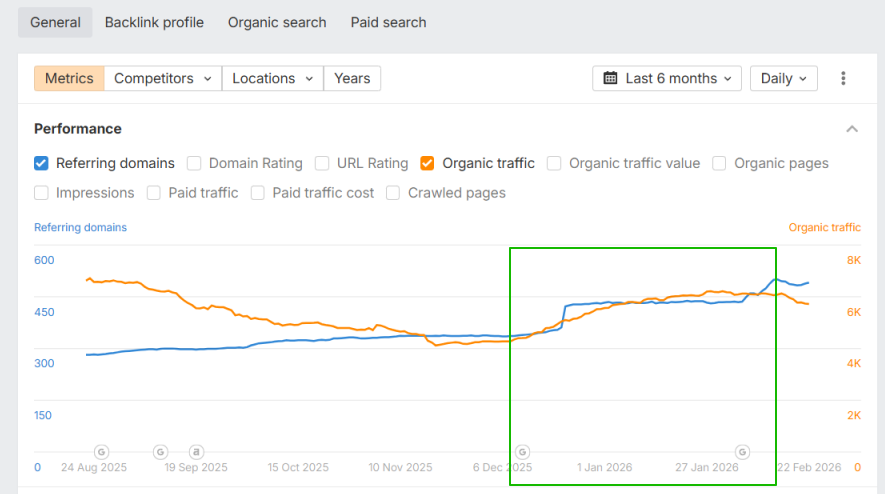Open the Competitors dropdown
The image size is (885, 494).
point(163,78)
